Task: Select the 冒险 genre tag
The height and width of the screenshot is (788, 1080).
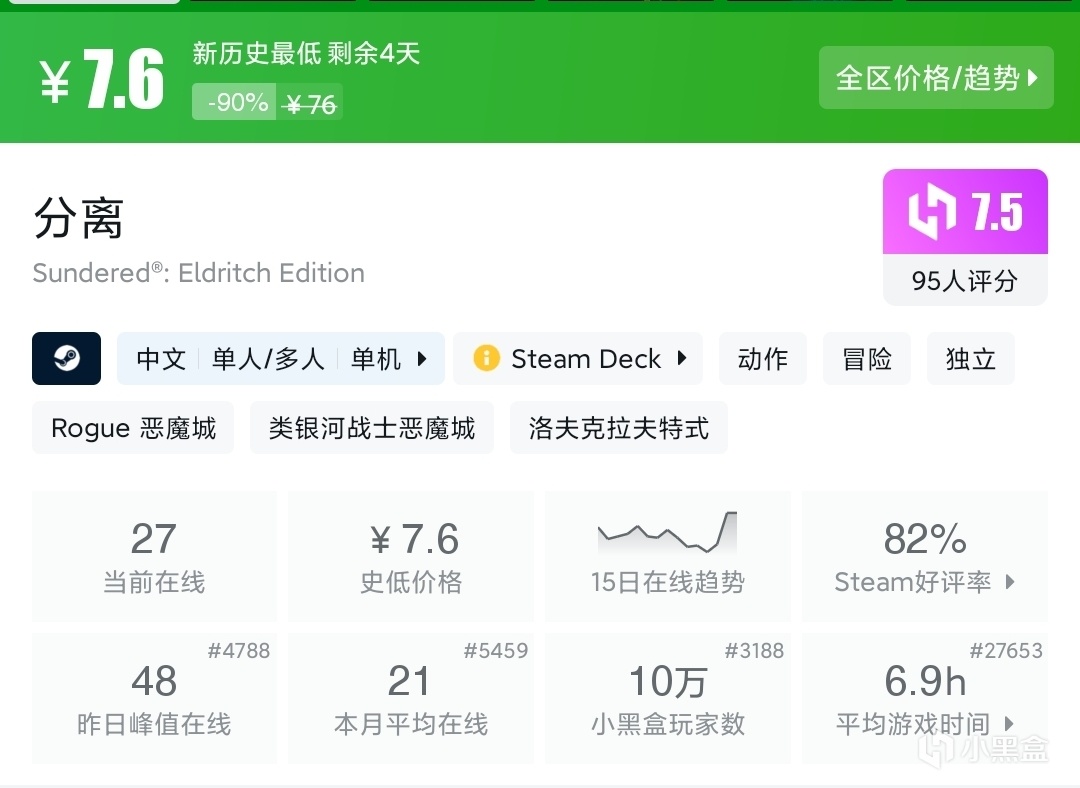Action: click(866, 359)
